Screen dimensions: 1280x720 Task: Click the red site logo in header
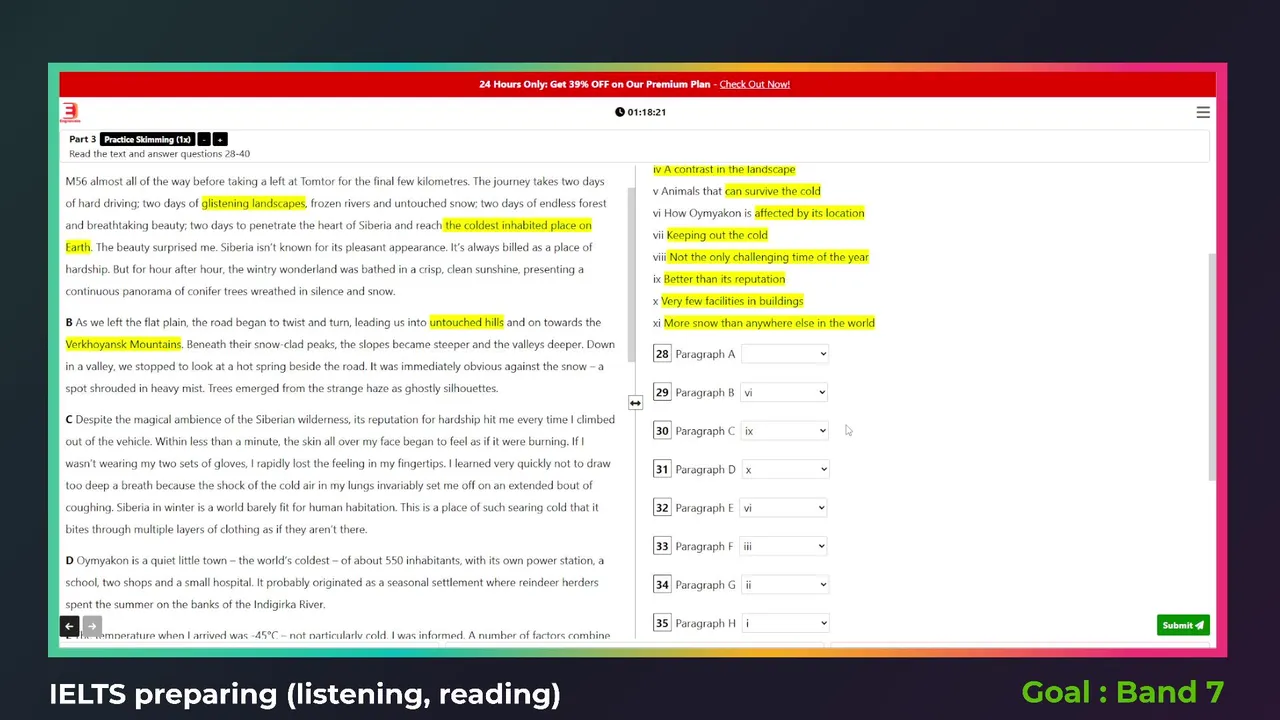(70, 112)
